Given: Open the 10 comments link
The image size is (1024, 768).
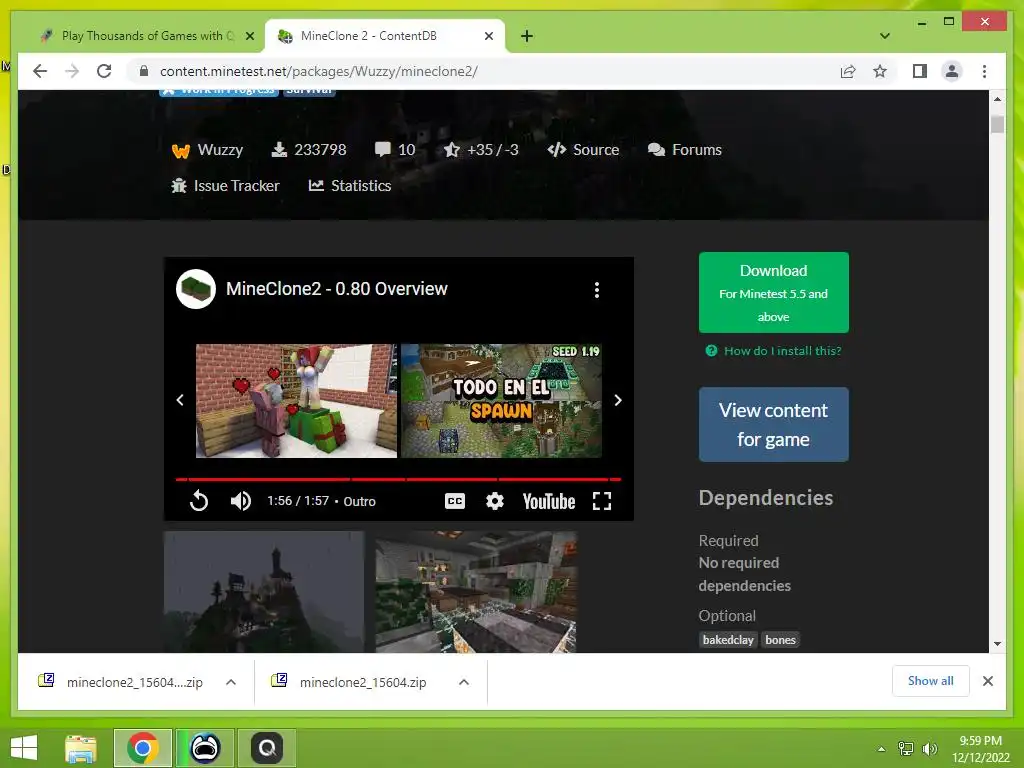Looking at the screenshot, I should point(395,150).
